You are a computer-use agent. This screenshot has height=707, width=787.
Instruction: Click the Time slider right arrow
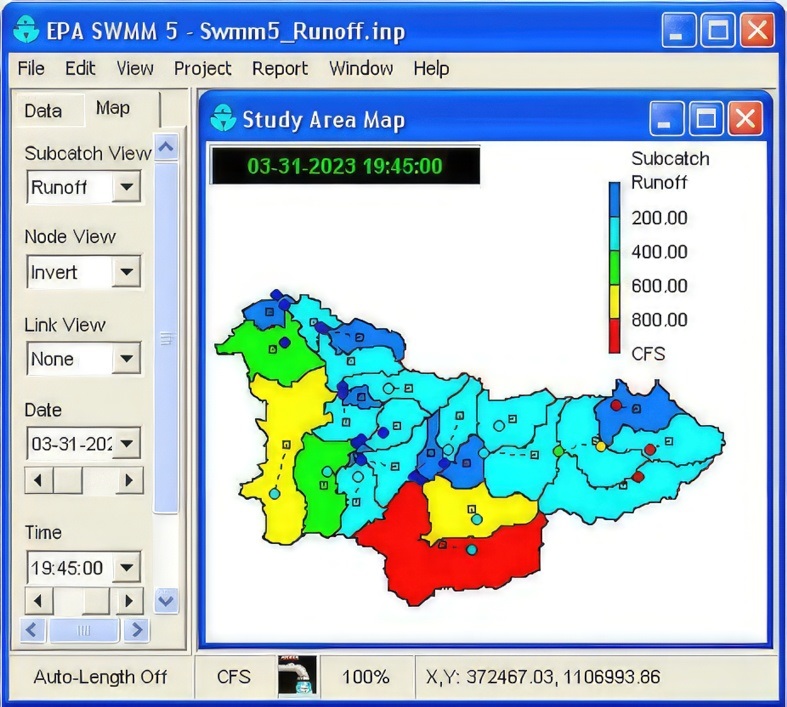(129, 601)
